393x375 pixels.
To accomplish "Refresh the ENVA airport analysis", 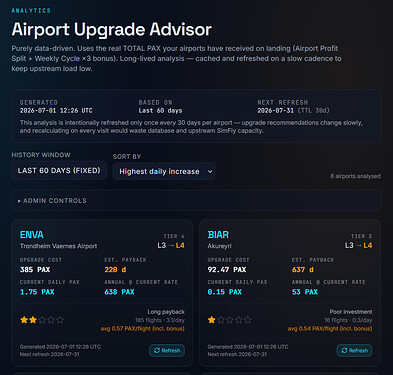I will [x=167, y=350].
